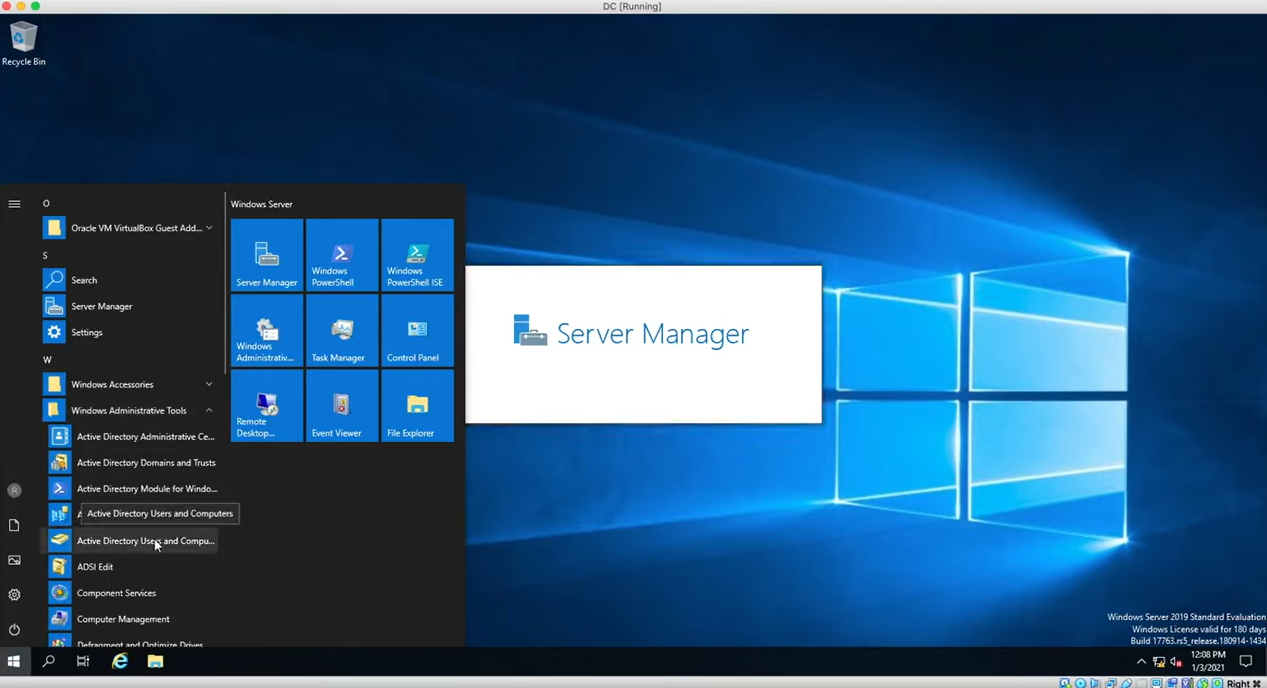Open File Explorer from the taskbar
Viewport: 1267px width, 688px height.
[x=155, y=661]
